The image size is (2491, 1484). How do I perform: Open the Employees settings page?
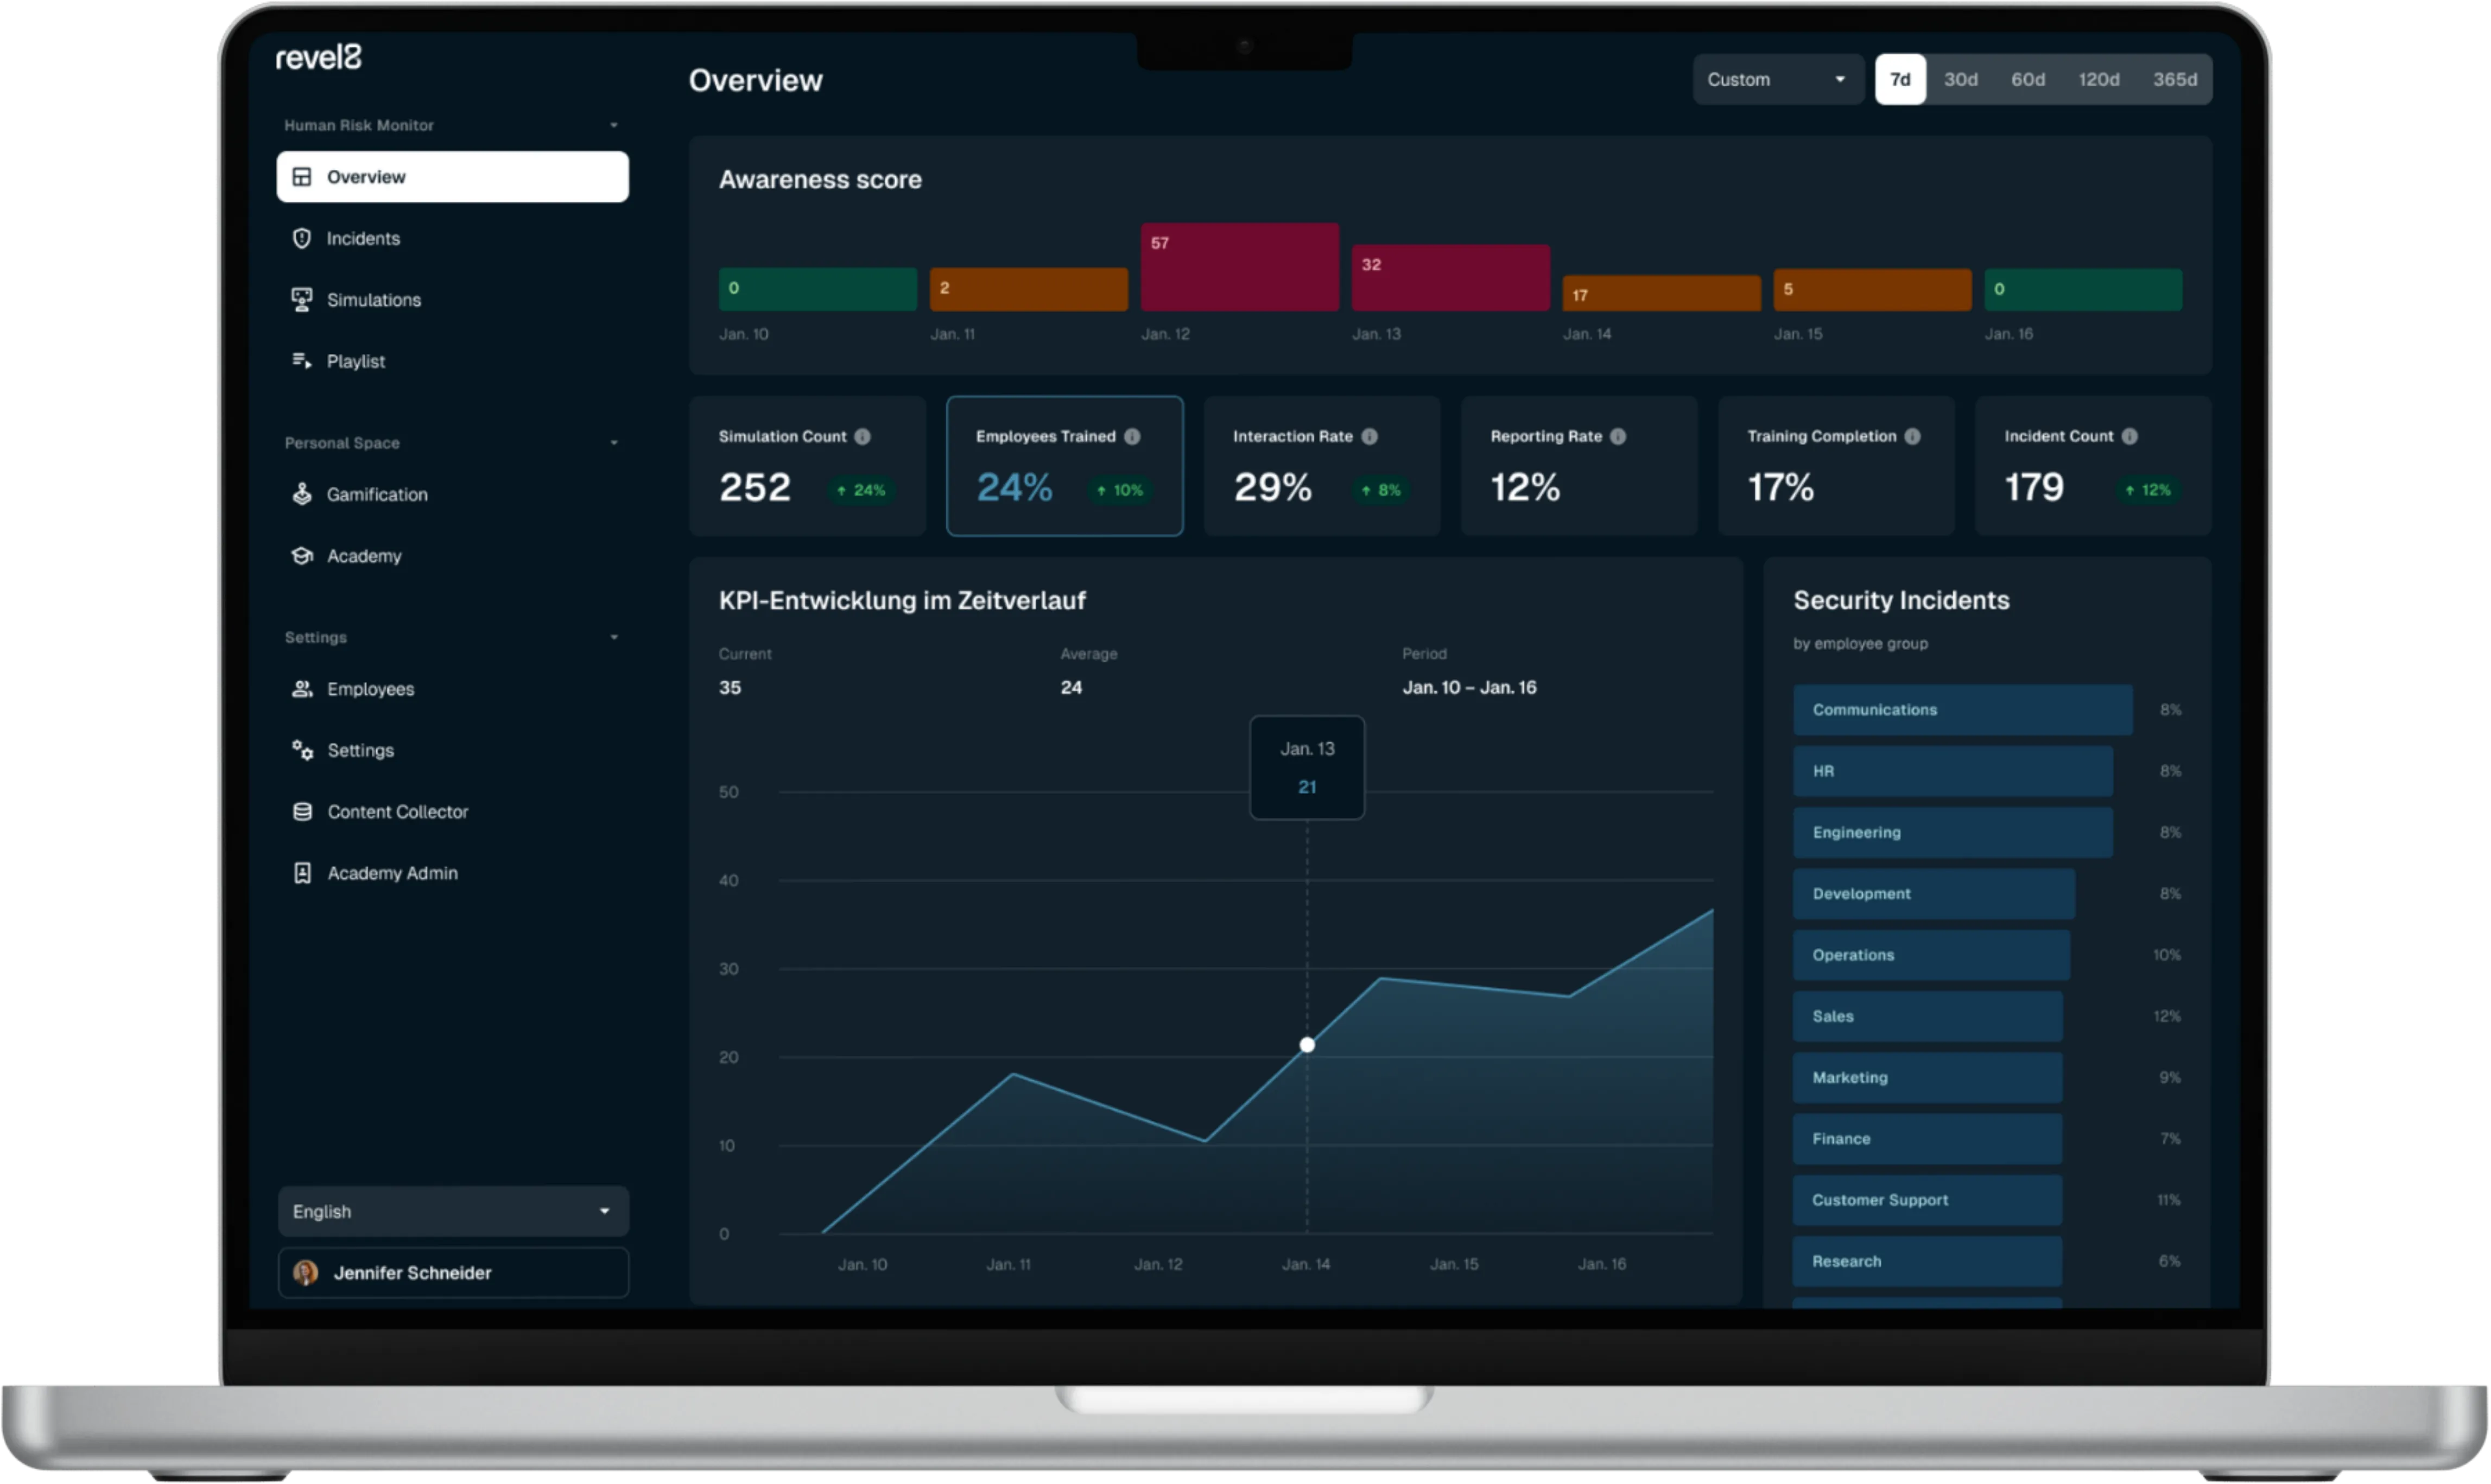370,689
